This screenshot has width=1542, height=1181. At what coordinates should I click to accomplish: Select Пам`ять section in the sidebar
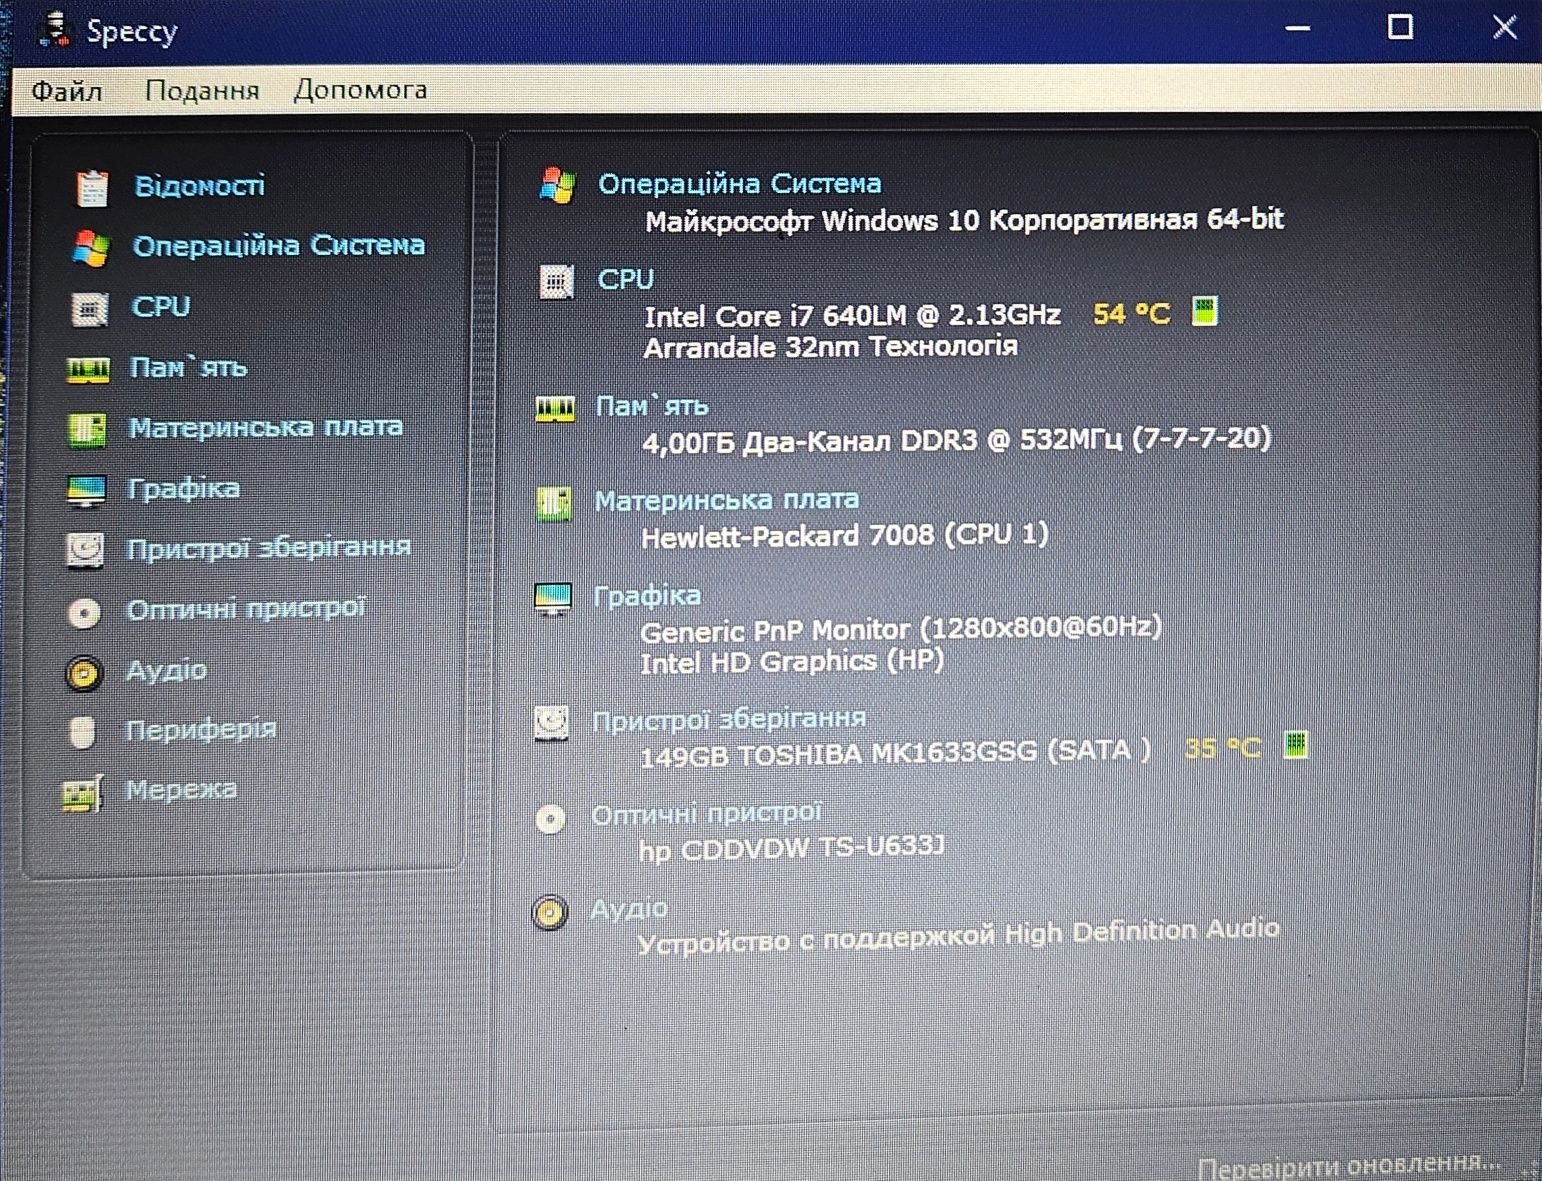coord(189,367)
